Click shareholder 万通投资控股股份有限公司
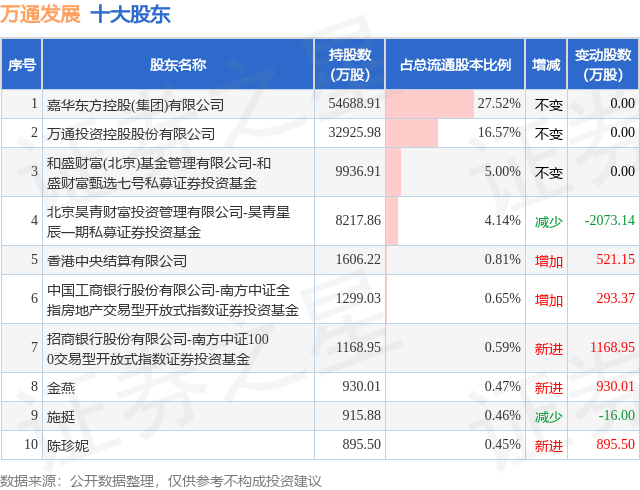Screen dimensions: 640x490 click(x=131, y=134)
